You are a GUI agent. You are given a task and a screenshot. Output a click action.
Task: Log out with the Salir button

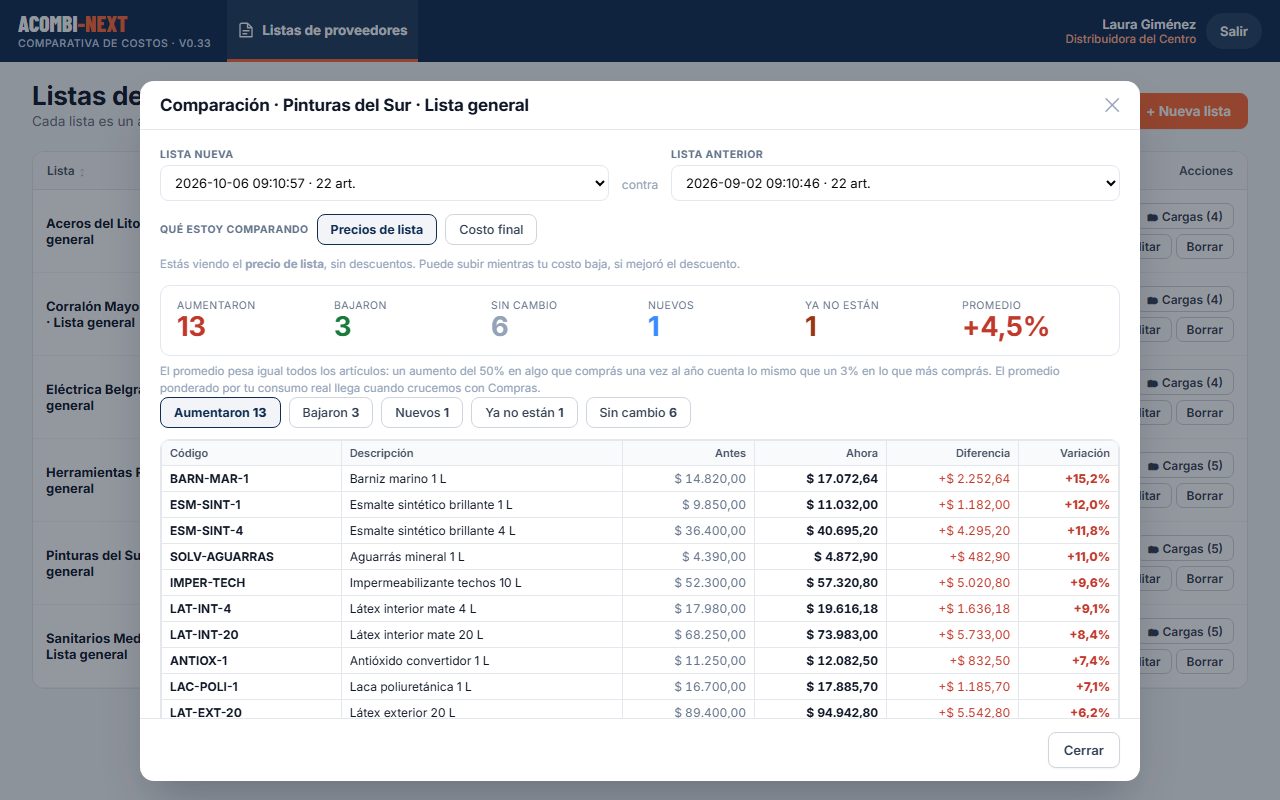coord(1234,31)
